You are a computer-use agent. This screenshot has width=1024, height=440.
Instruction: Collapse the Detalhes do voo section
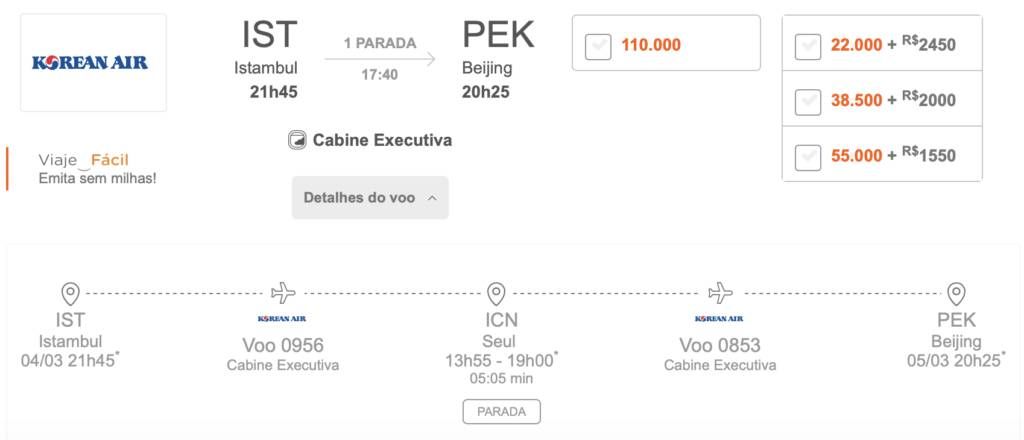tap(370, 197)
